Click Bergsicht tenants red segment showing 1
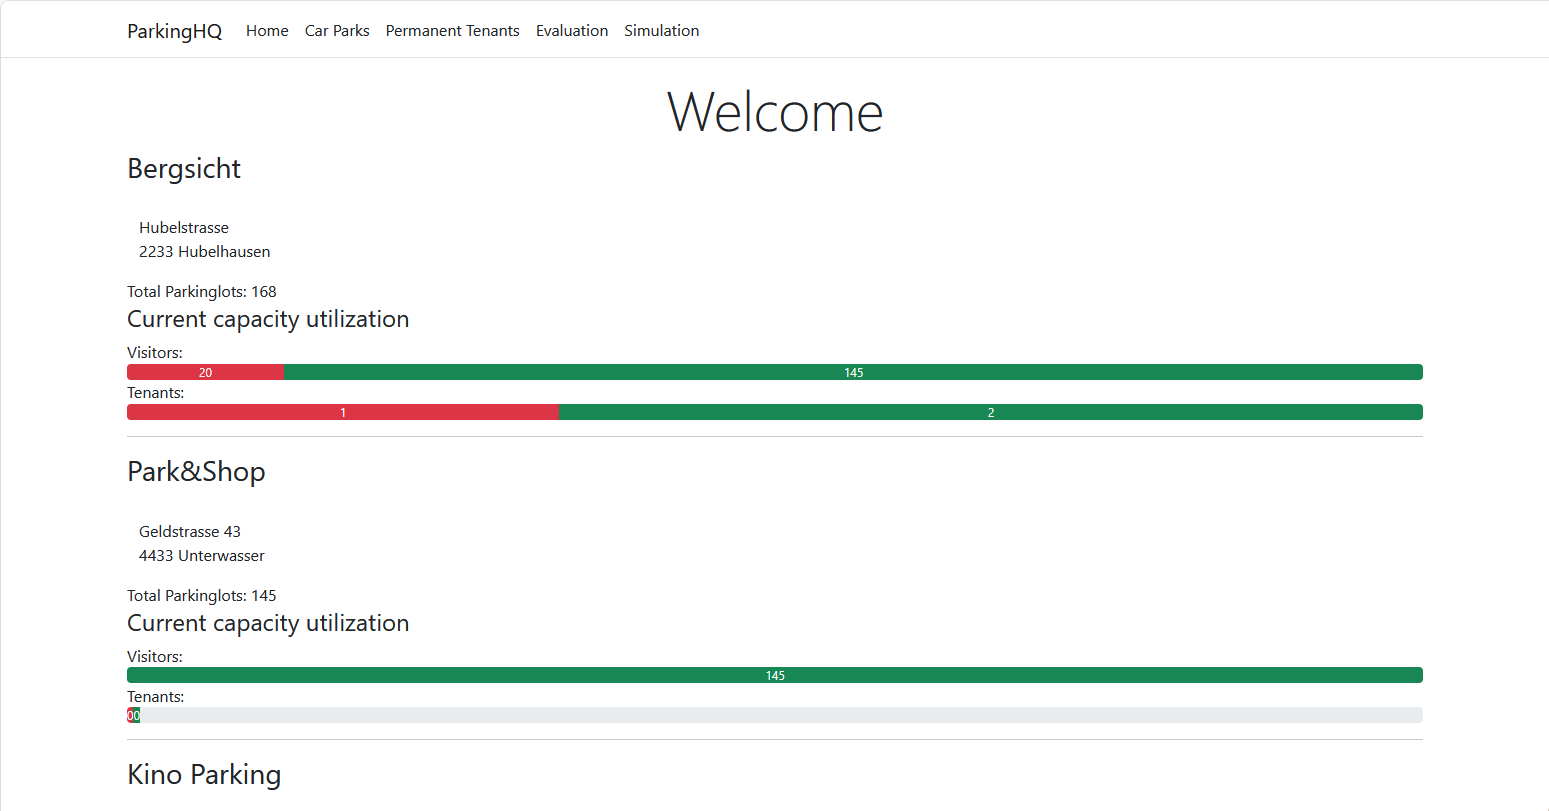1549x811 pixels. [x=343, y=412]
